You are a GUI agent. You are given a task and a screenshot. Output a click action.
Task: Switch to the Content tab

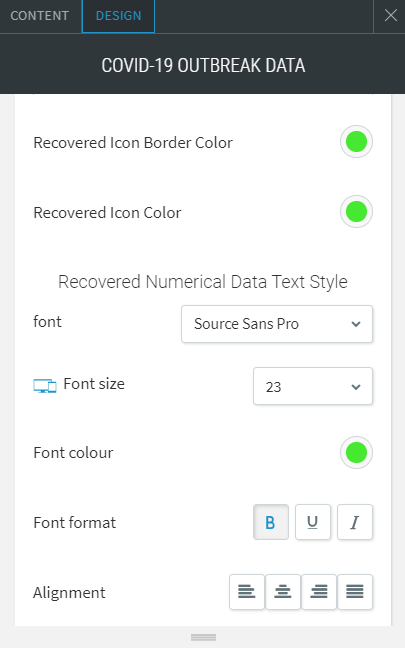pyautogui.click(x=40, y=16)
